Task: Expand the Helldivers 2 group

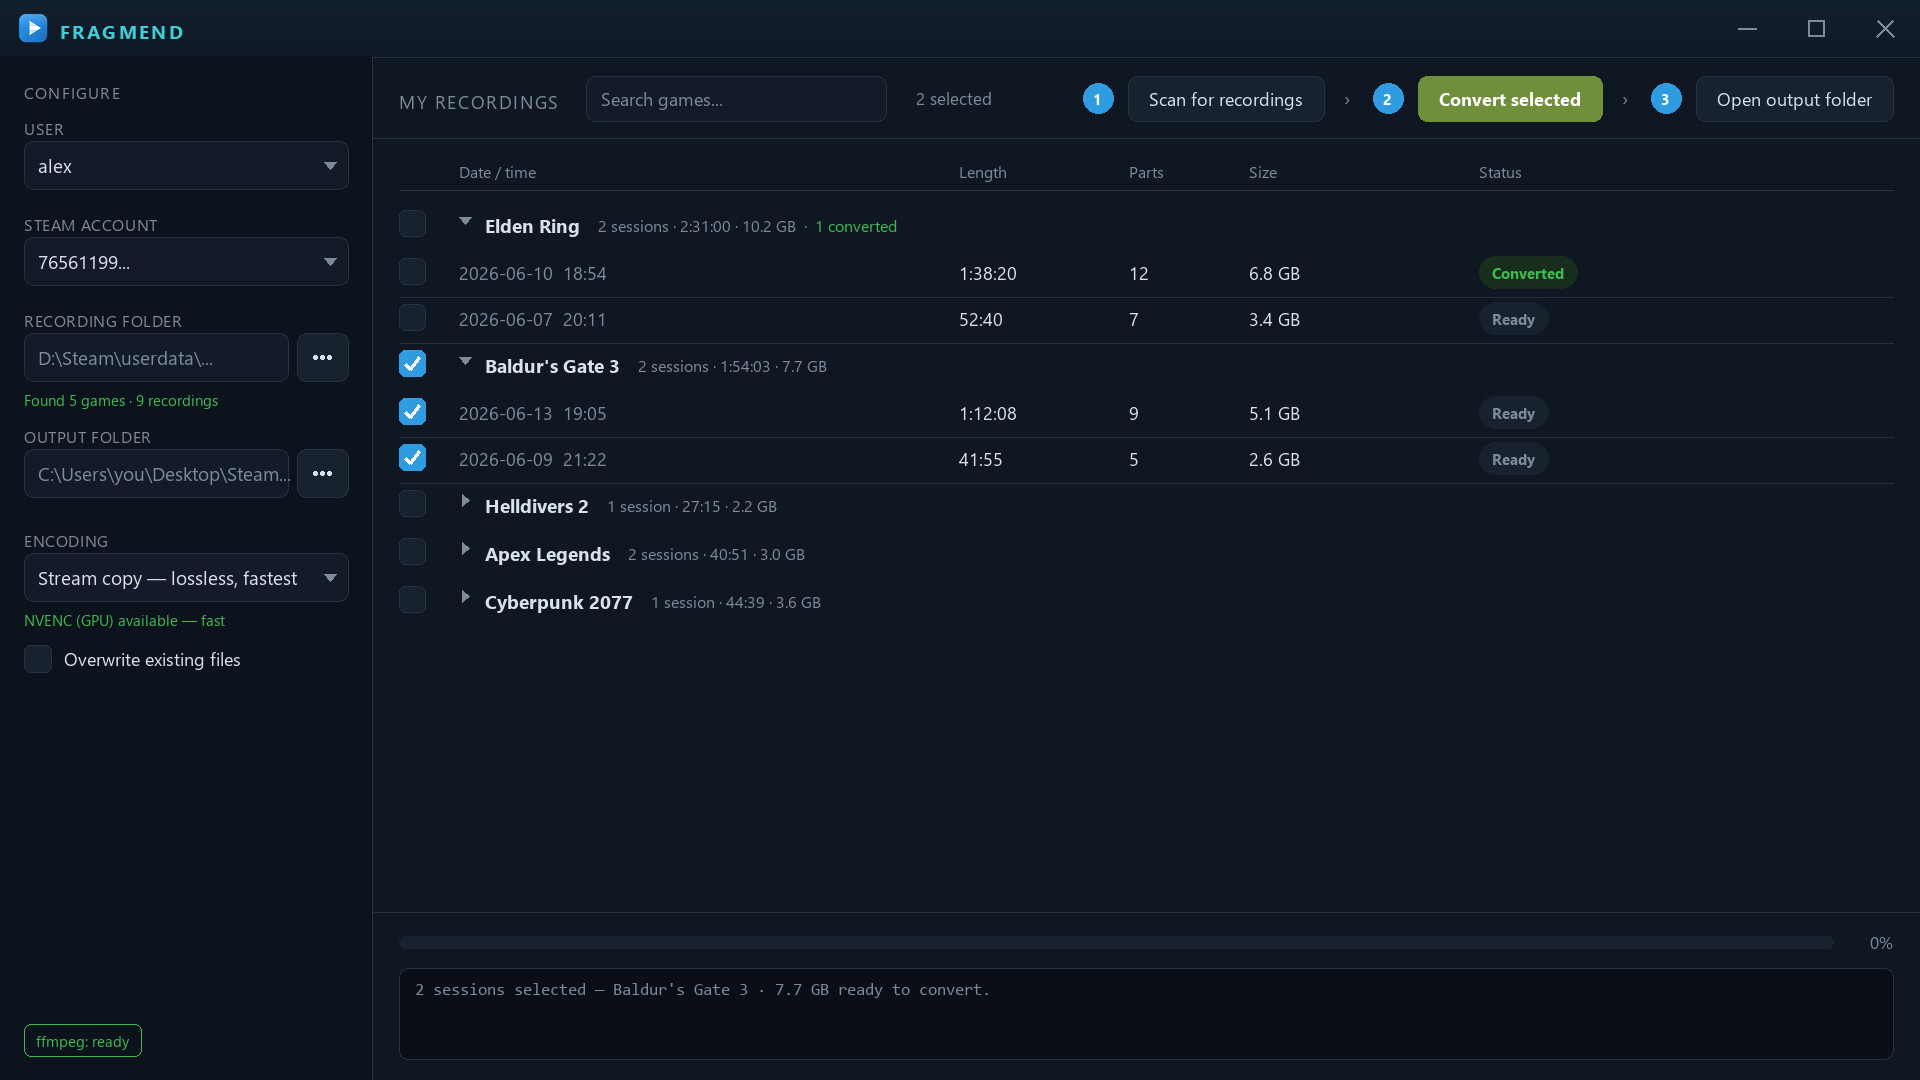Action: [x=465, y=501]
